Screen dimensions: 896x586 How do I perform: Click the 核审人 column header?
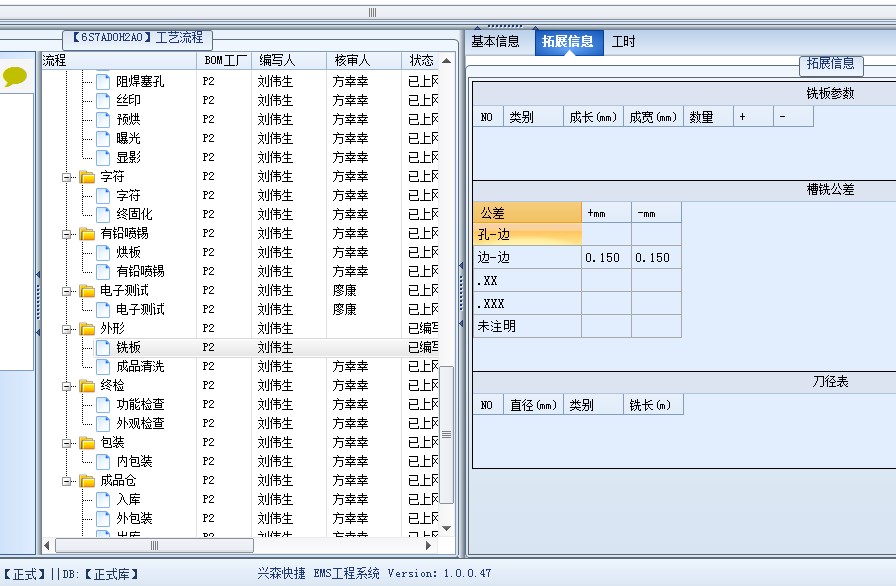click(x=364, y=61)
